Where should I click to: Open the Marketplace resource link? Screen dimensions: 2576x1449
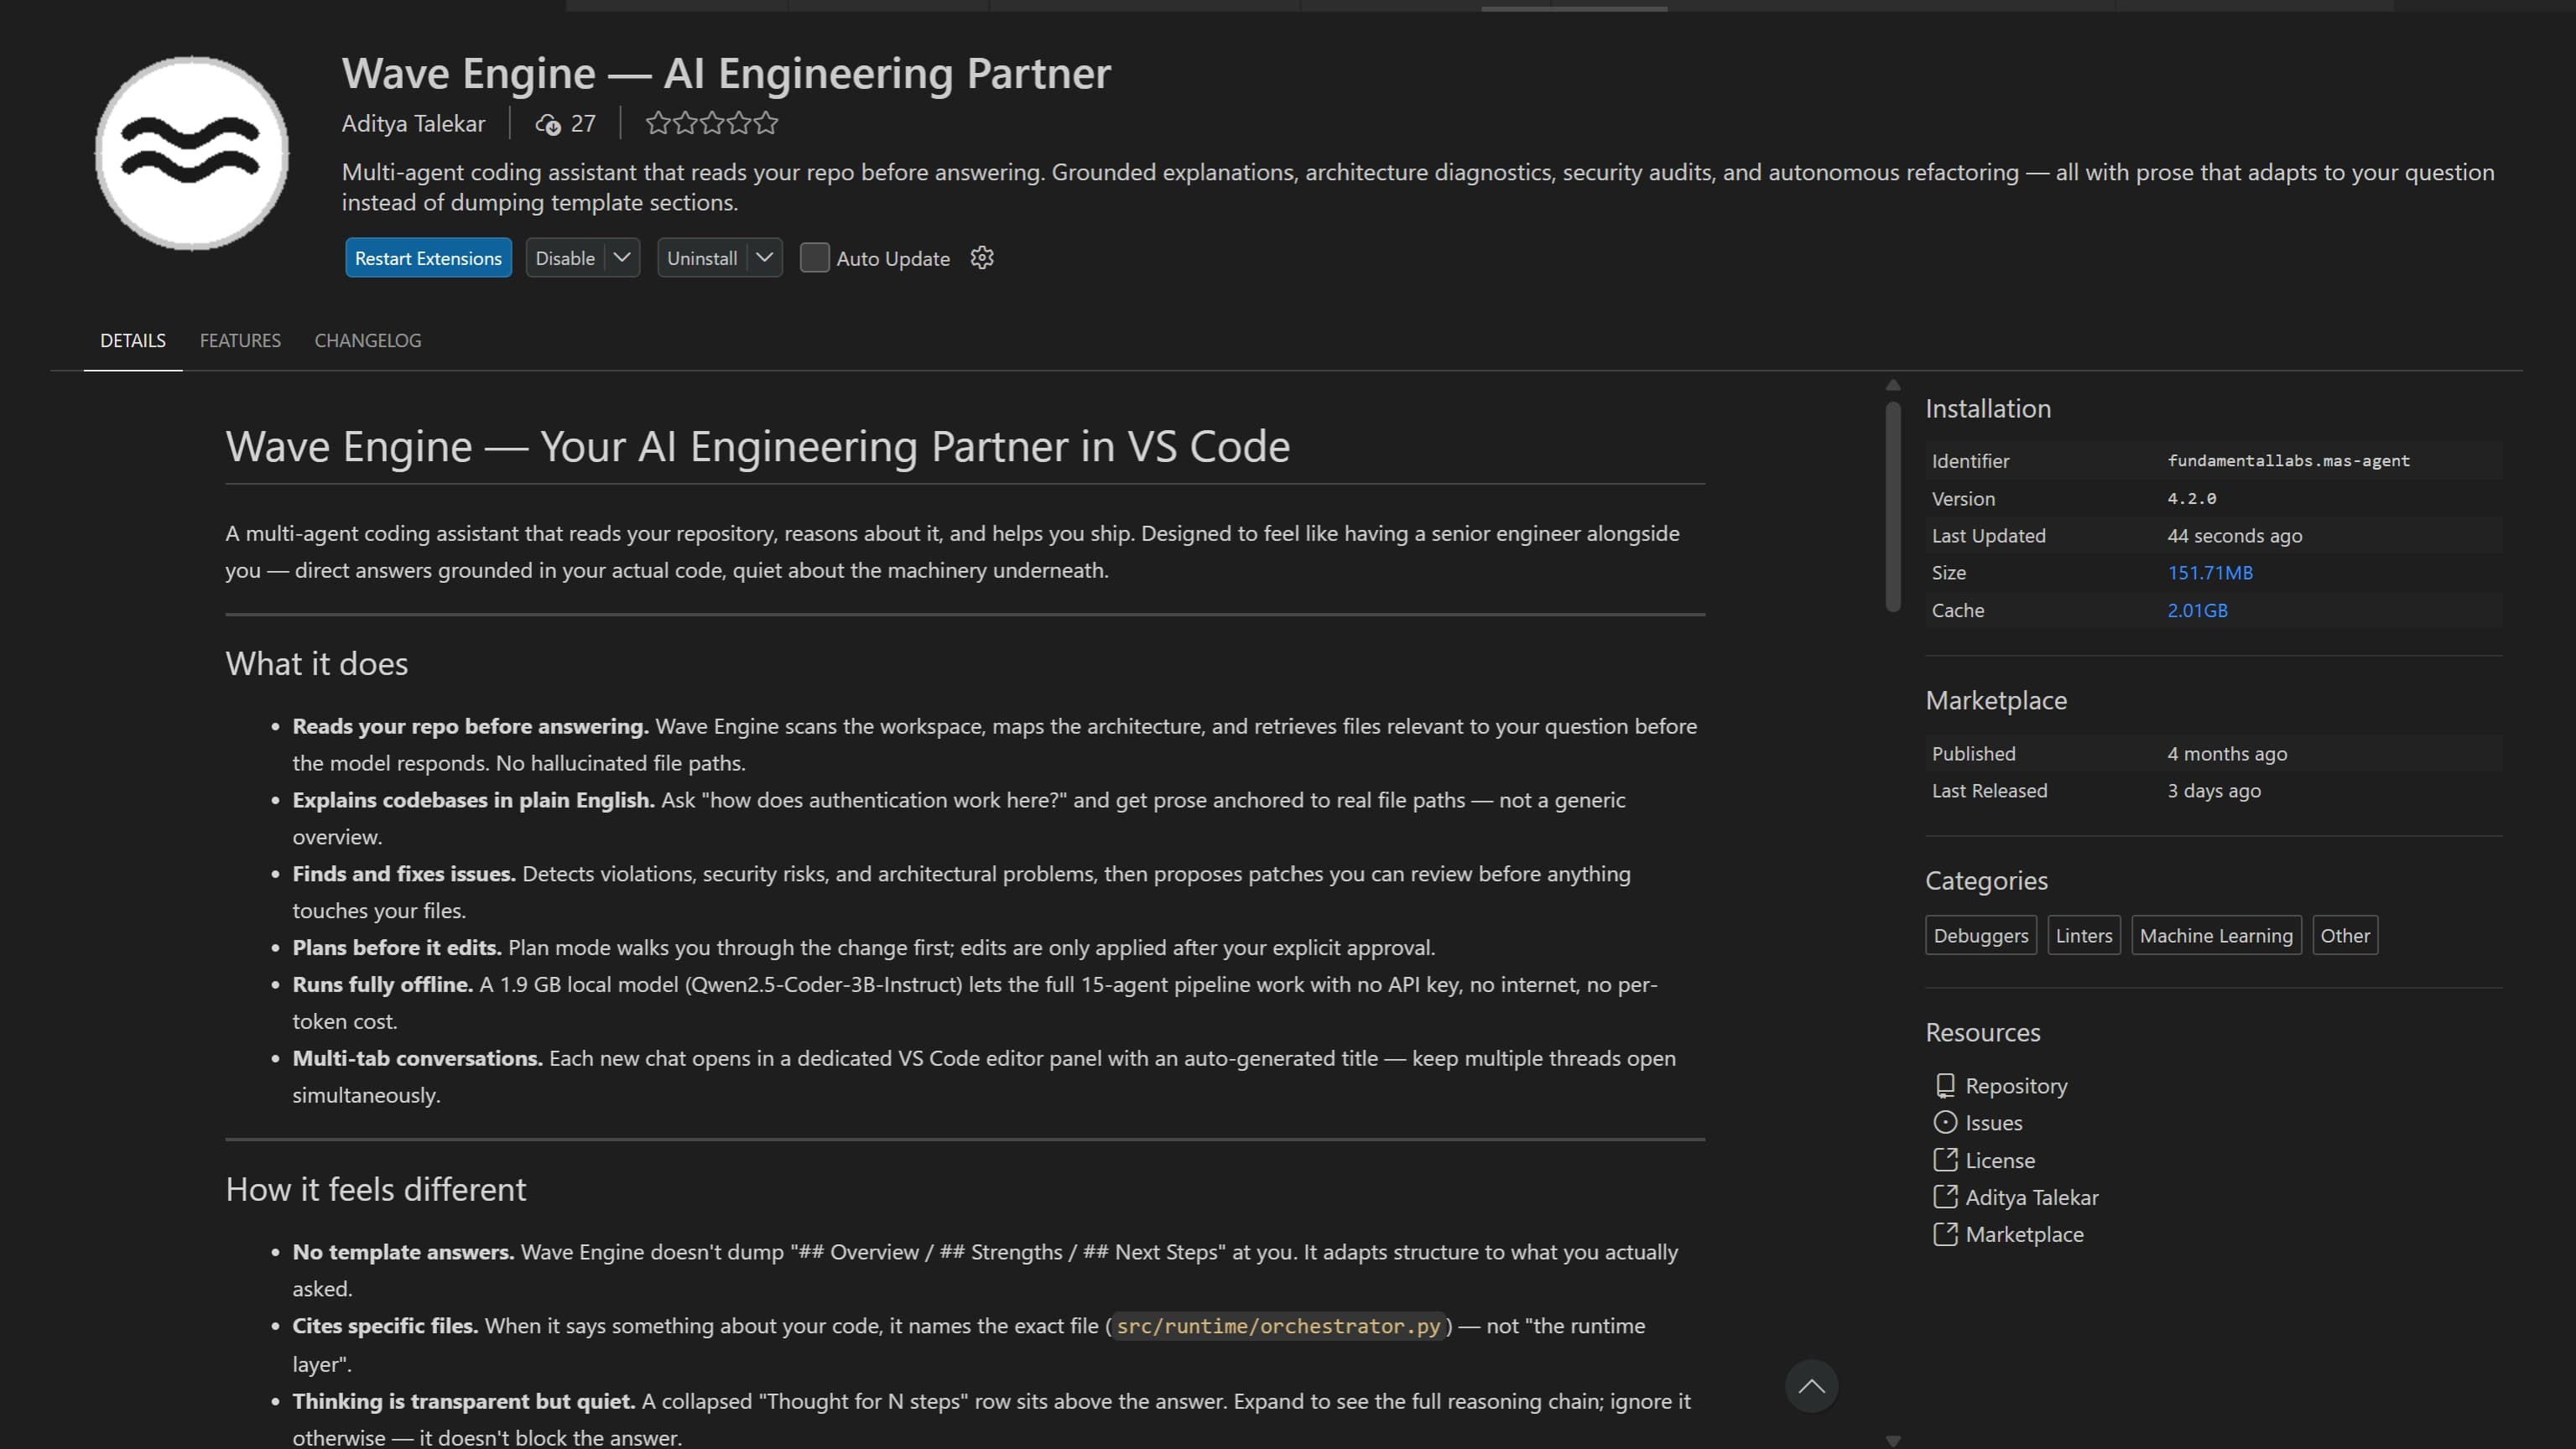point(2025,1234)
